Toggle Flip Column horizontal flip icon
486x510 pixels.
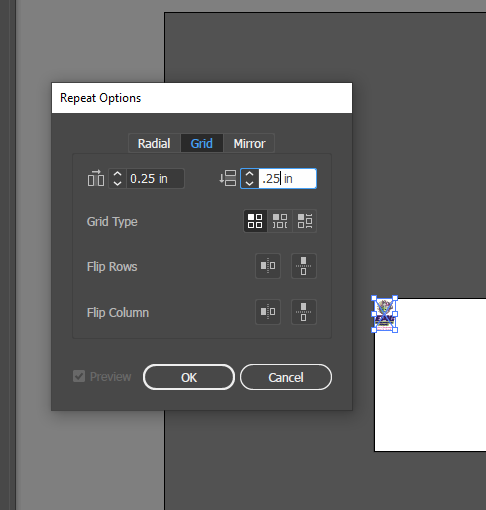[268, 312]
